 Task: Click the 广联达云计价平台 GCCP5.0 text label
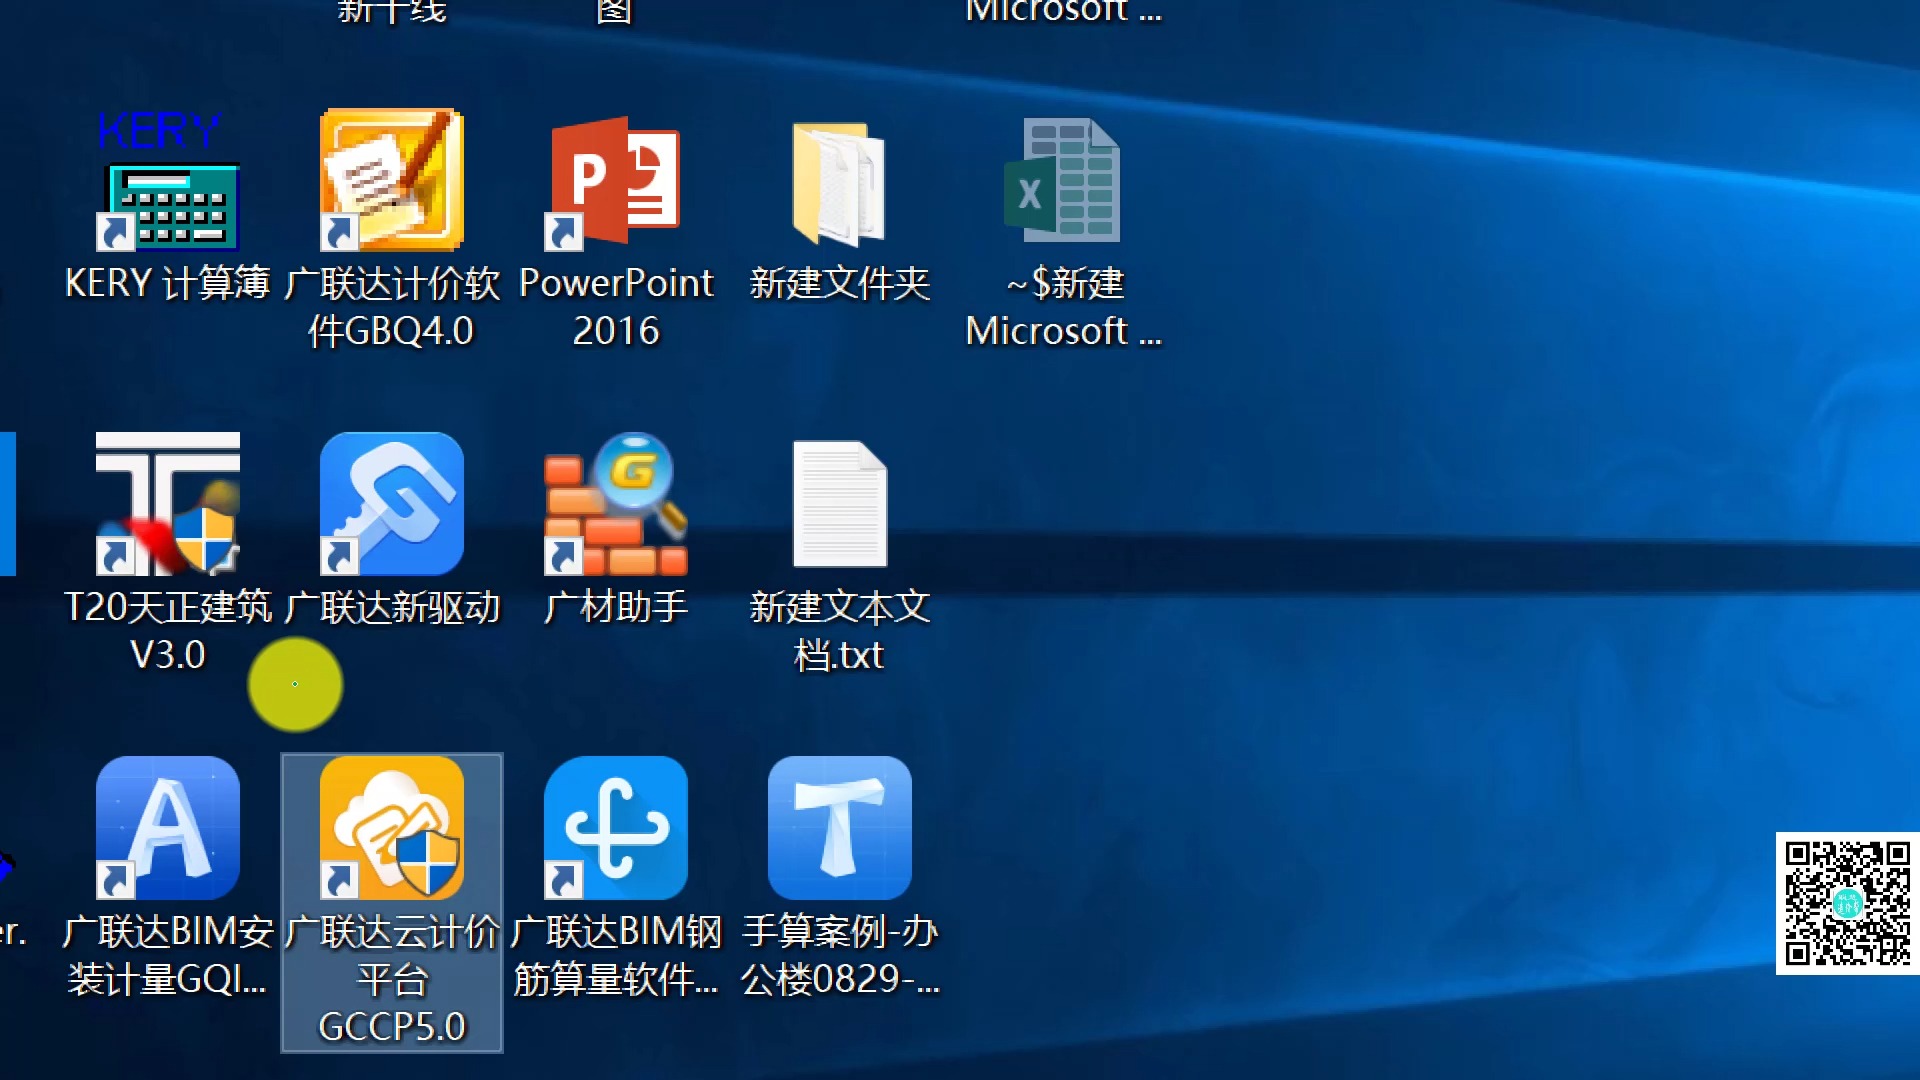[392, 979]
